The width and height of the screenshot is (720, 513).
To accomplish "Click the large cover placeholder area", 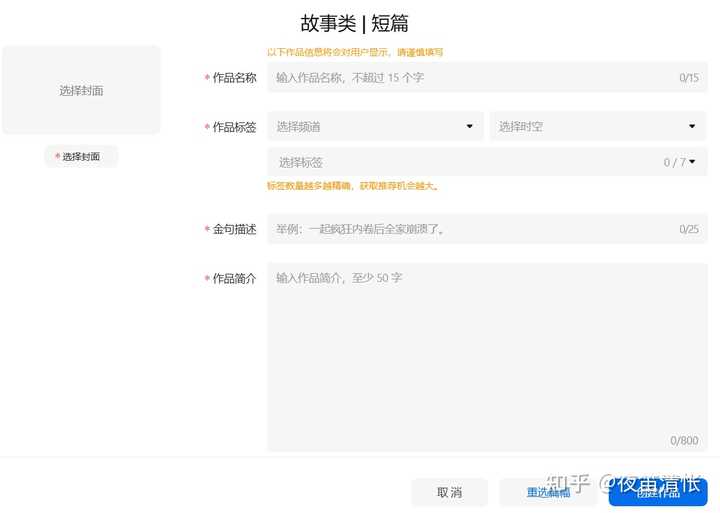I will [81, 90].
